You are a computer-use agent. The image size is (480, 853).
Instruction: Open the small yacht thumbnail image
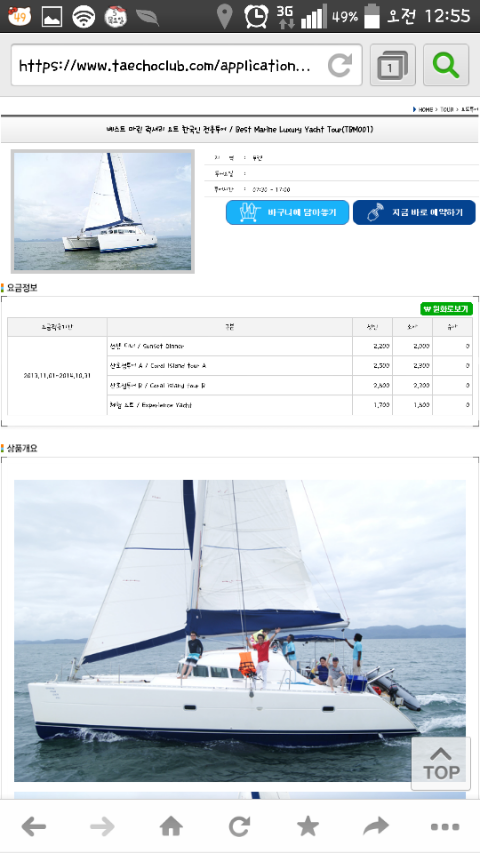pos(102,211)
